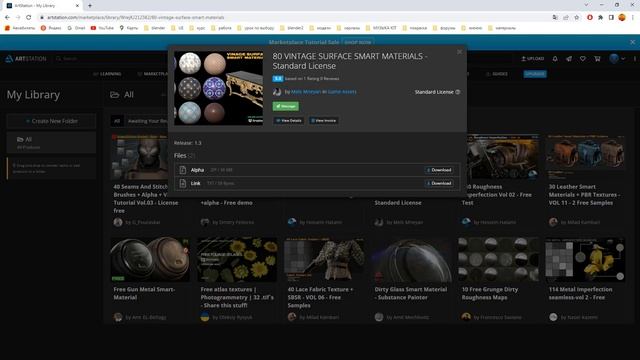Download the Link file
The image size is (640, 360).
point(439,183)
